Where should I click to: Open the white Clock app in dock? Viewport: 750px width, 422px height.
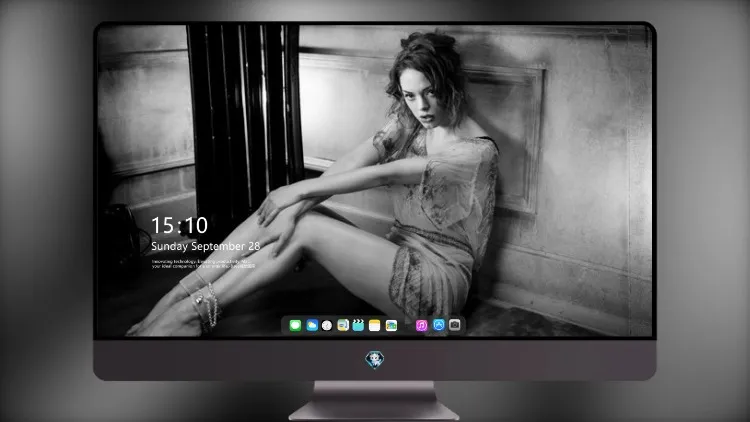click(327, 325)
